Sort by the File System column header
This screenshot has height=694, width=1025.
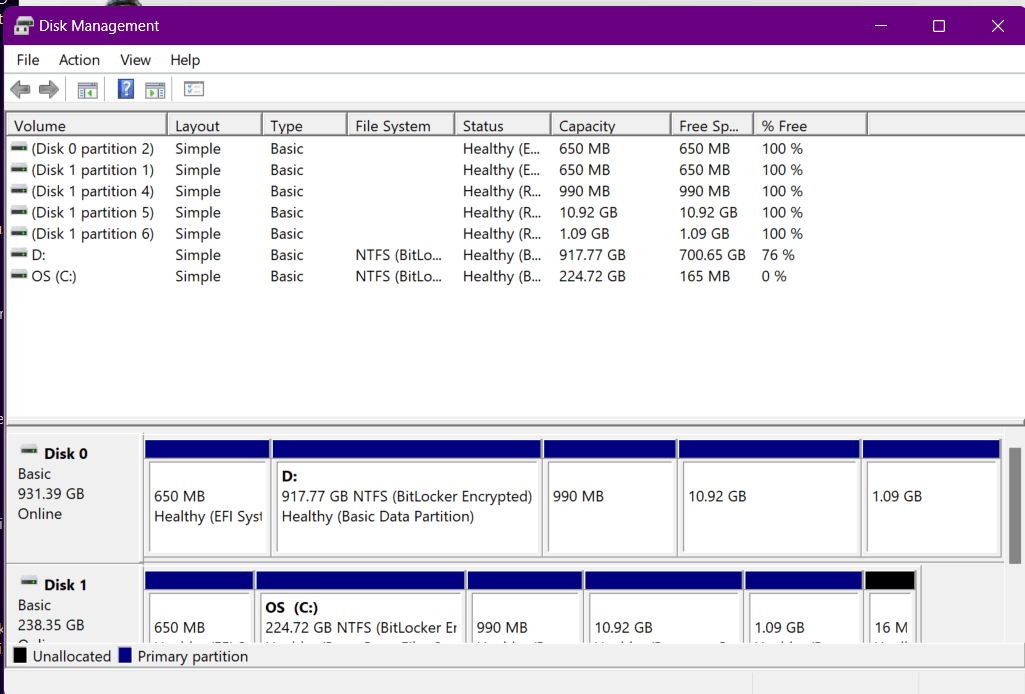[x=401, y=125]
